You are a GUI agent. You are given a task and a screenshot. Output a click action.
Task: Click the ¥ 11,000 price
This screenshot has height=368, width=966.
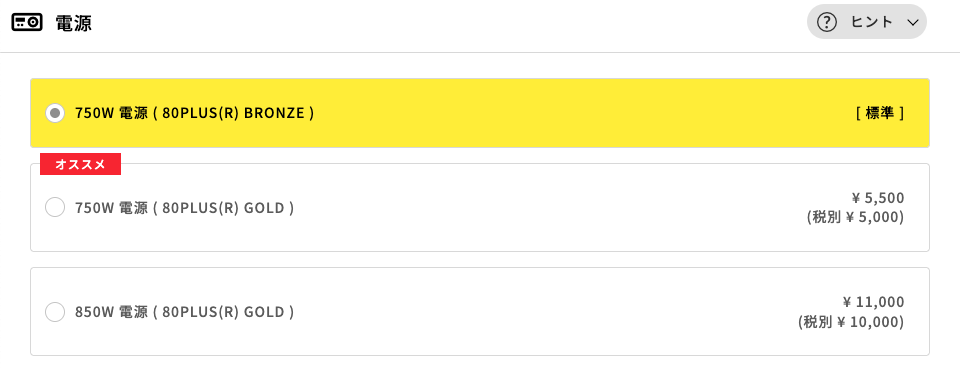[x=873, y=302]
